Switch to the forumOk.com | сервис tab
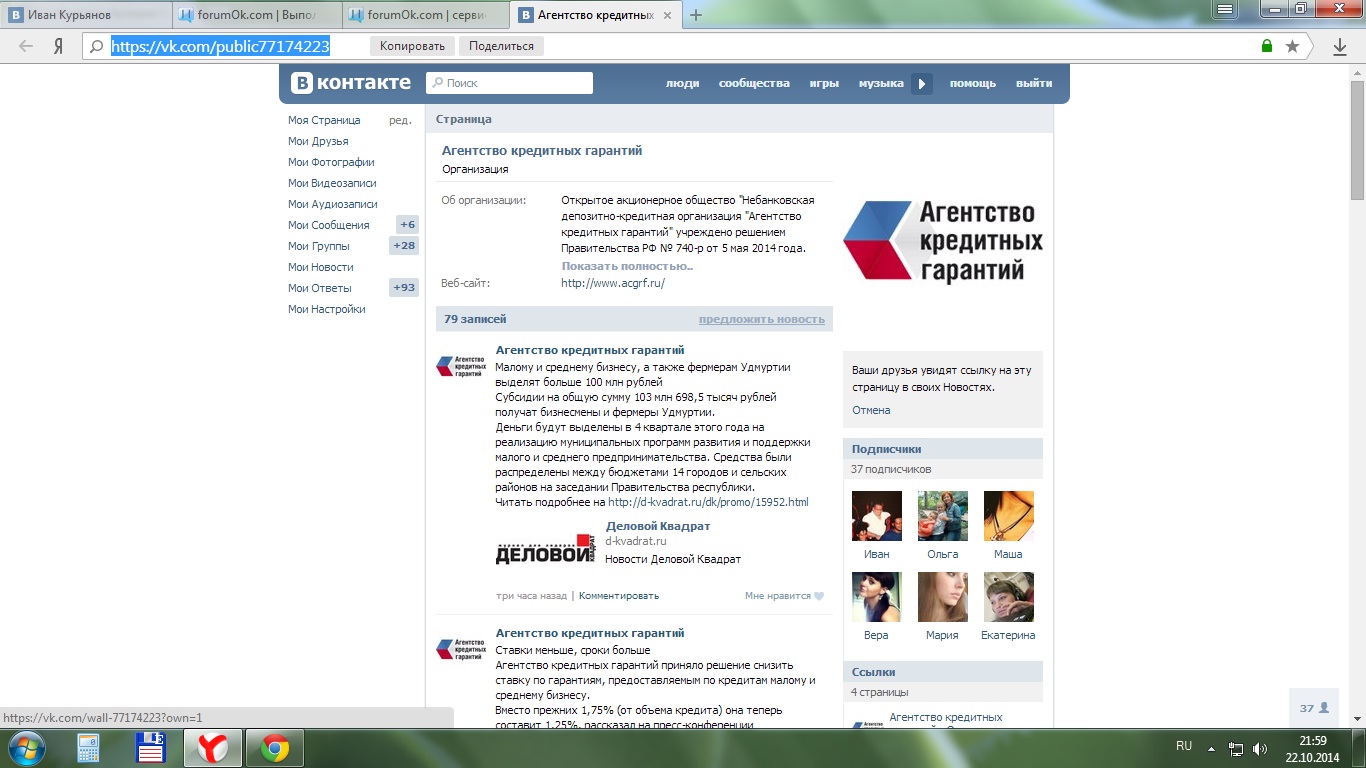1366x768 pixels. point(427,15)
